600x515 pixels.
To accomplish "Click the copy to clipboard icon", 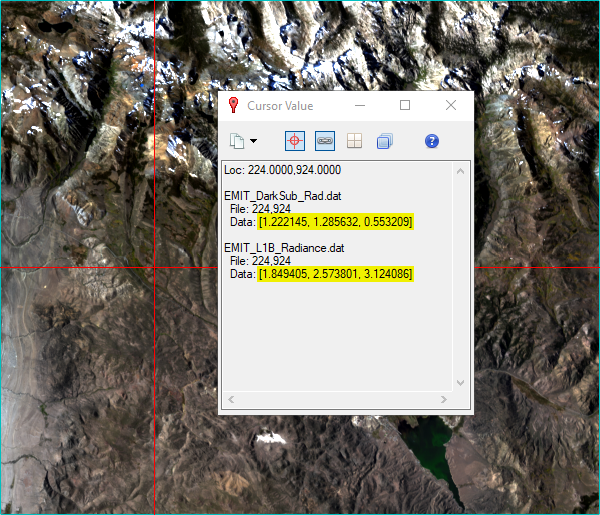I will pos(237,141).
